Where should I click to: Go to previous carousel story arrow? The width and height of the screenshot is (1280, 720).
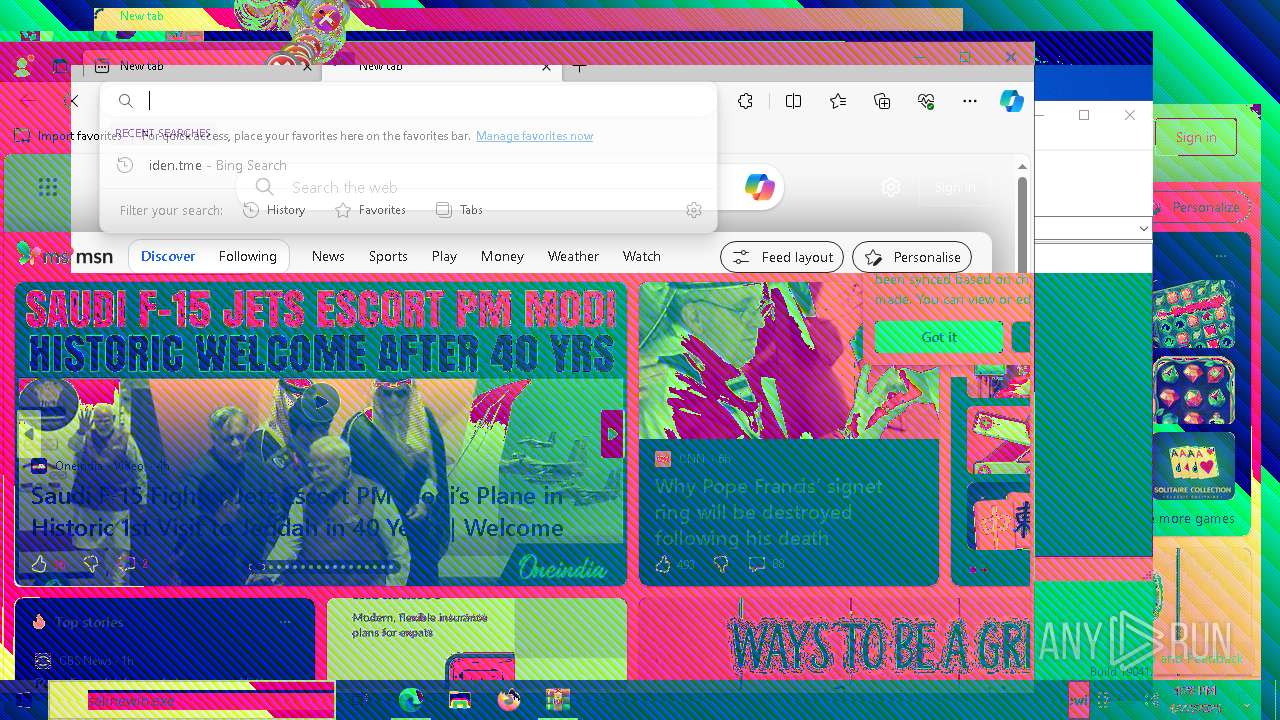[x=28, y=434]
